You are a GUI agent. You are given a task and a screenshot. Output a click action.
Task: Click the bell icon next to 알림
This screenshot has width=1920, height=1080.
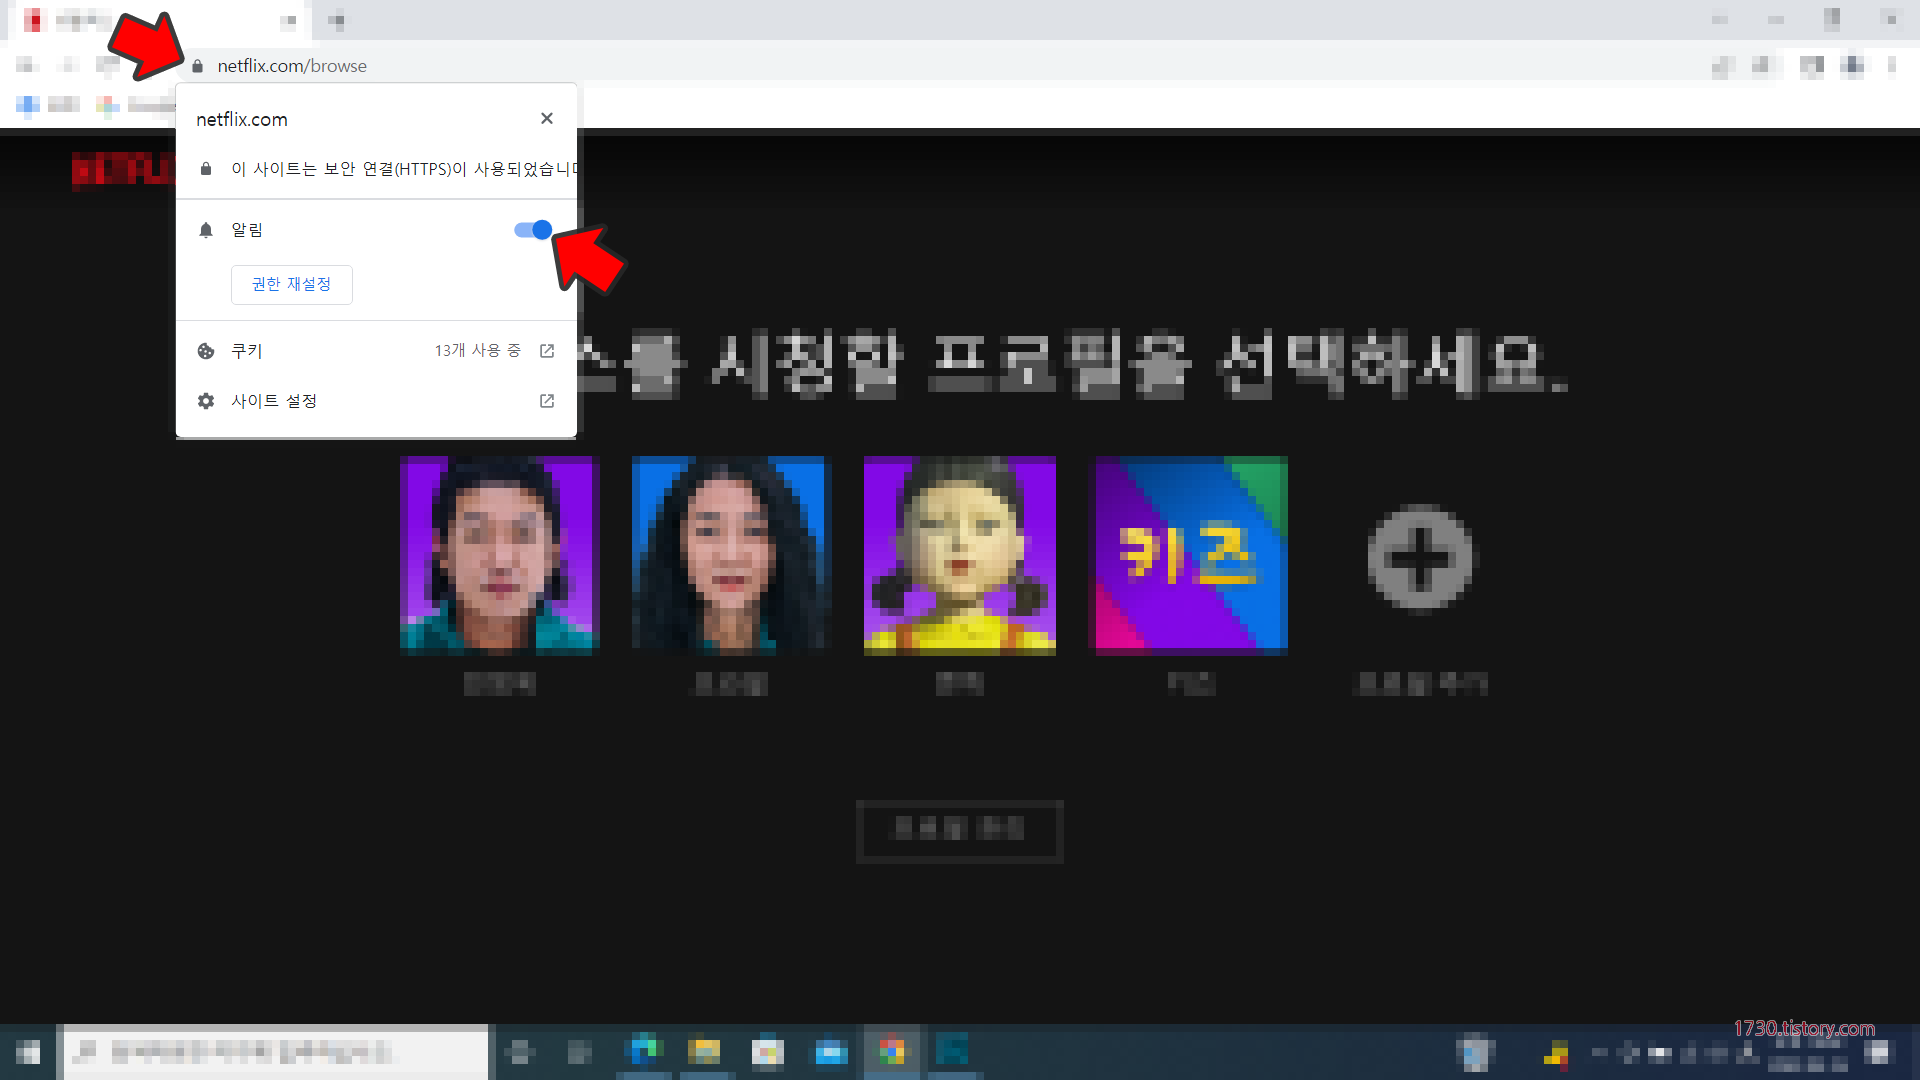206,230
